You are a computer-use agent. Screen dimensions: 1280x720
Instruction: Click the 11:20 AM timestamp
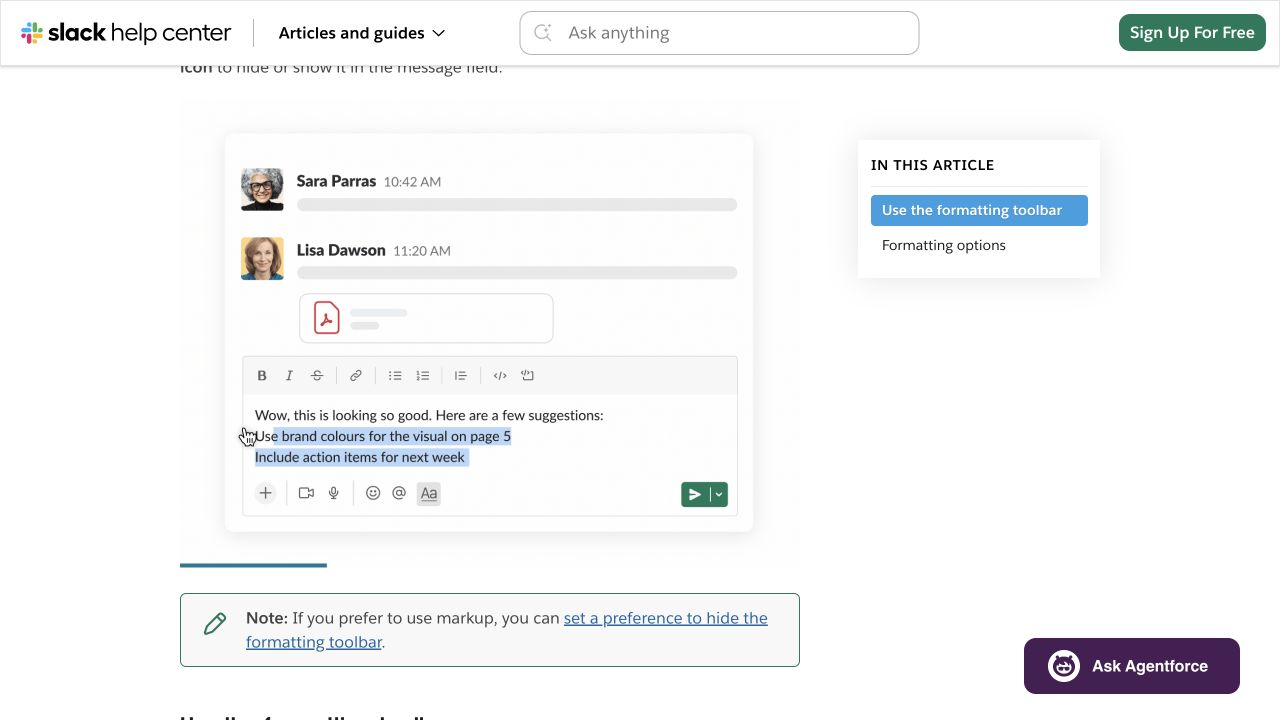[x=422, y=251]
